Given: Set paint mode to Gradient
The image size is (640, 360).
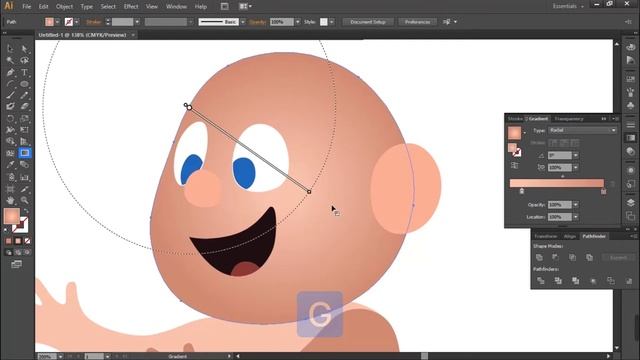Looking at the screenshot, I should pos(18,241).
